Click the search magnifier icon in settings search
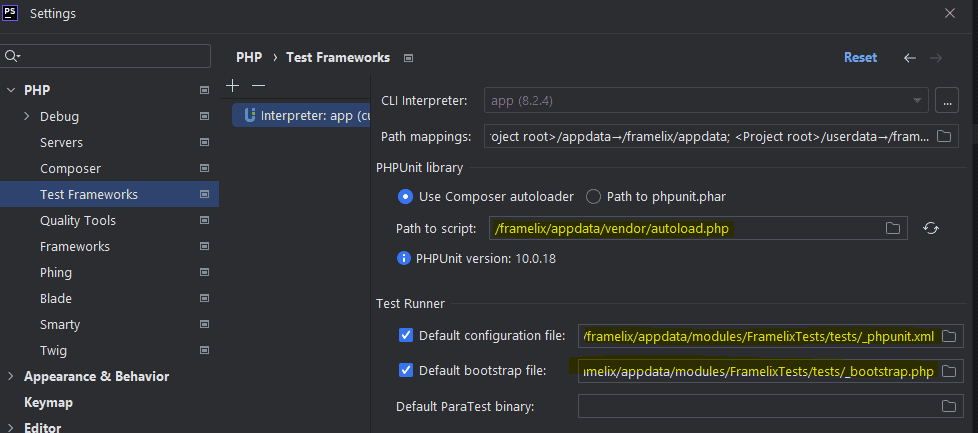Viewport: 978px width, 433px height. tap(11, 56)
